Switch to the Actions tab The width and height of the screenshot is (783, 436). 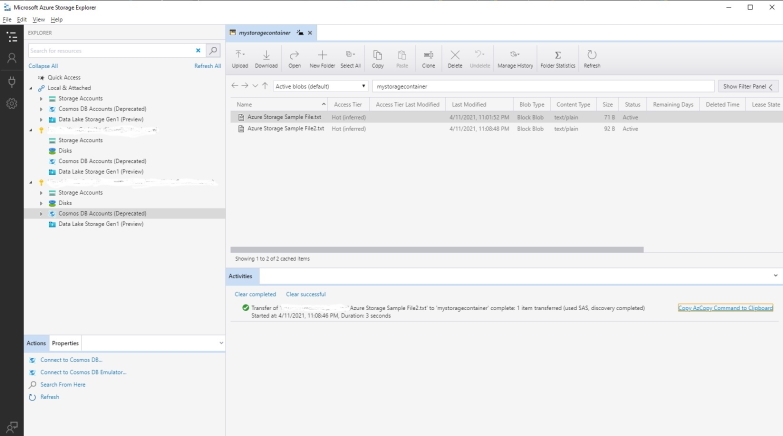pyautogui.click(x=36, y=343)
